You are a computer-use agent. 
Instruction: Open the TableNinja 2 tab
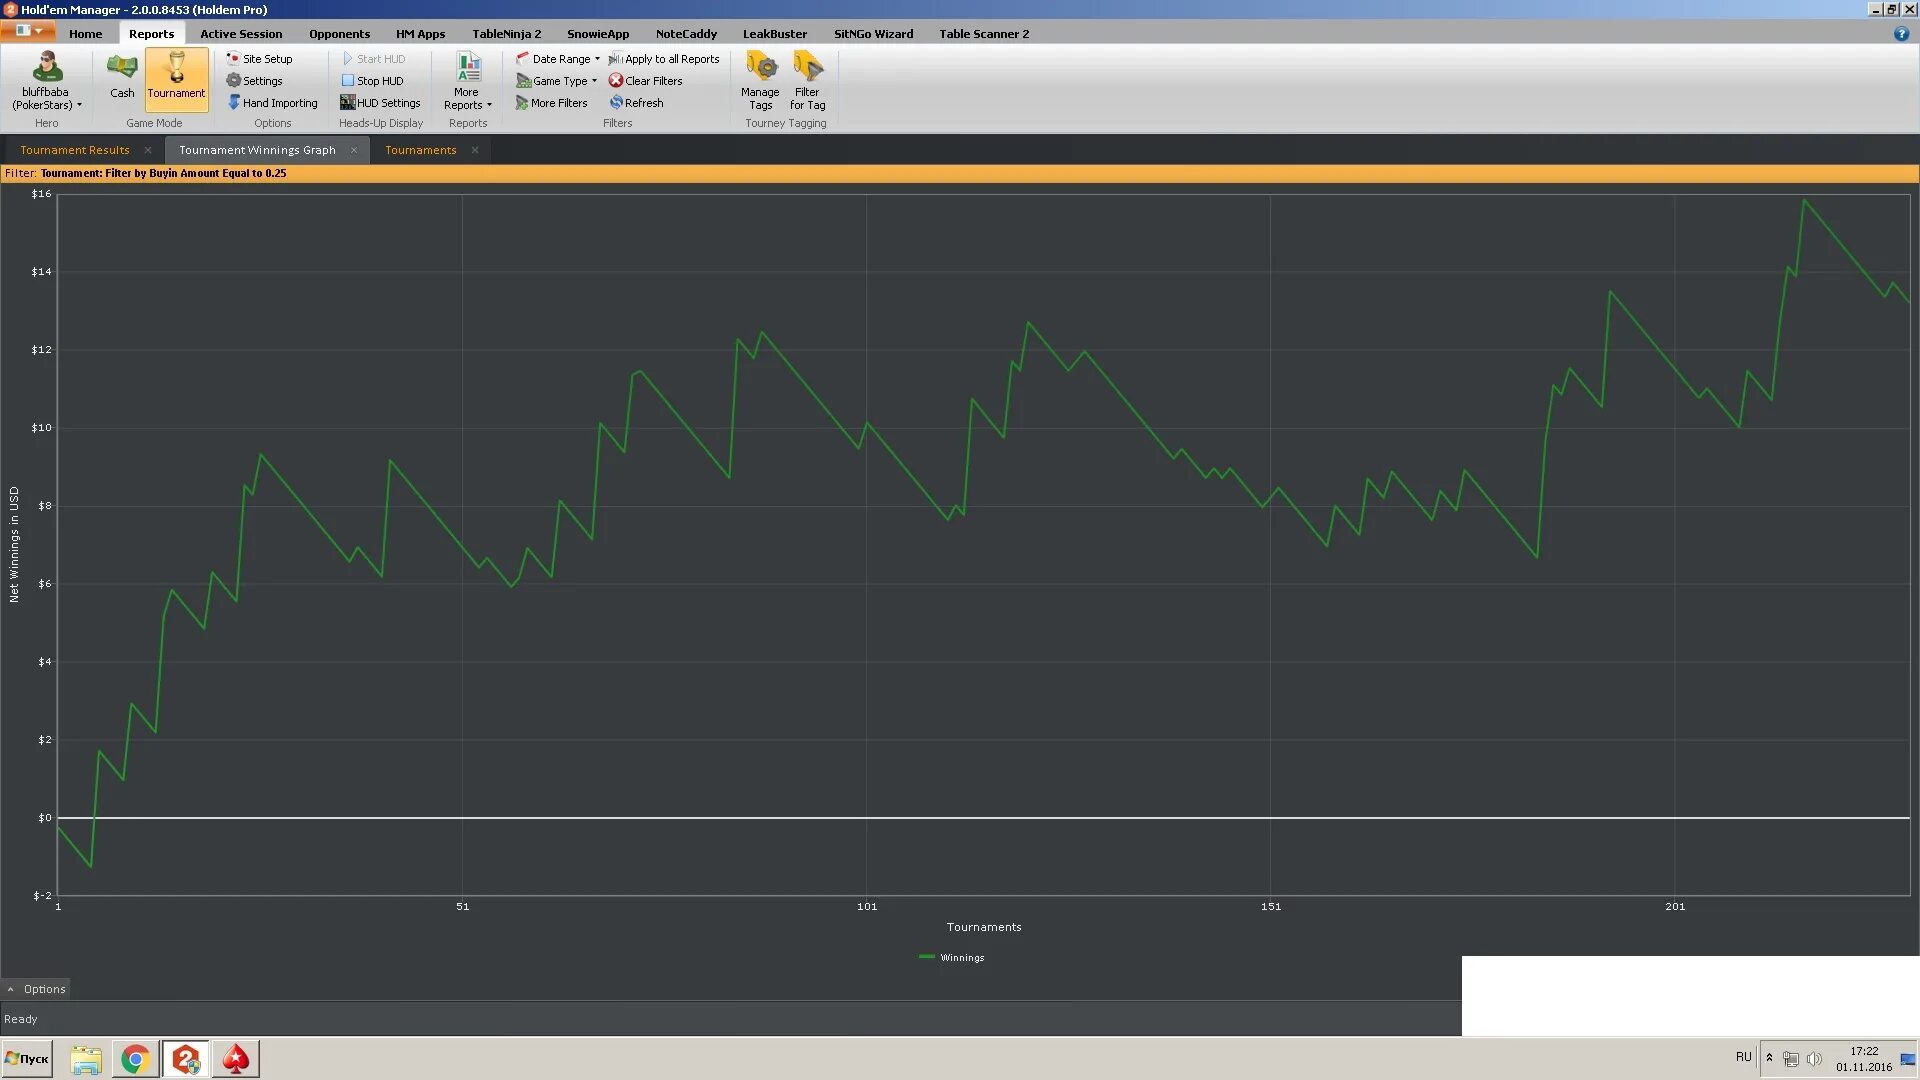pos(506,34)
